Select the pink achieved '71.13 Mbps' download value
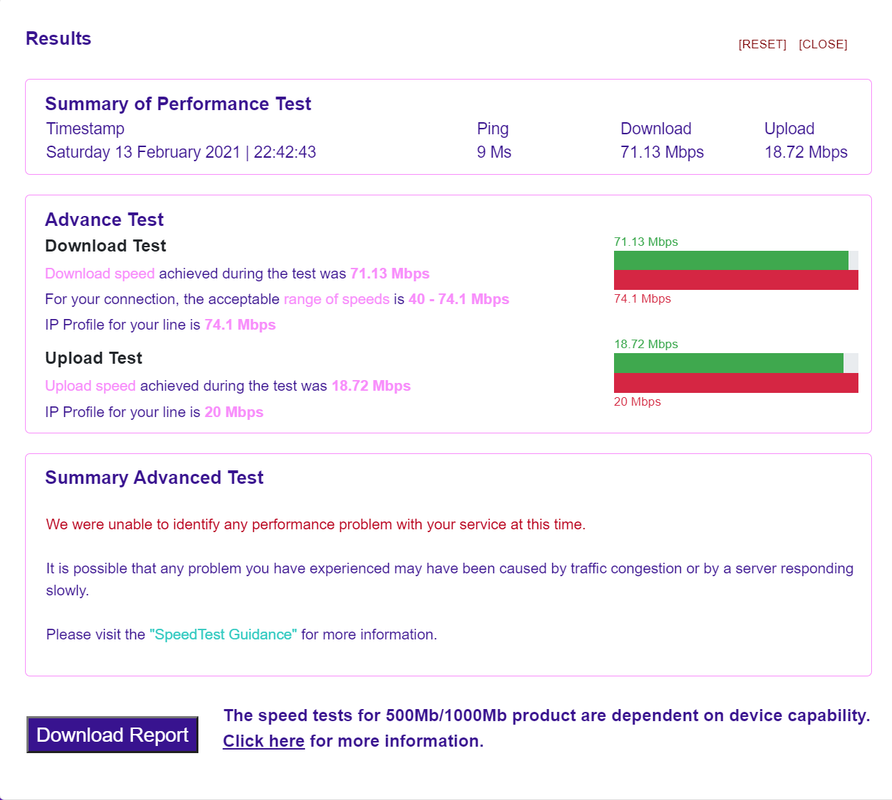 pyautogui.click(x=390, y=274)
